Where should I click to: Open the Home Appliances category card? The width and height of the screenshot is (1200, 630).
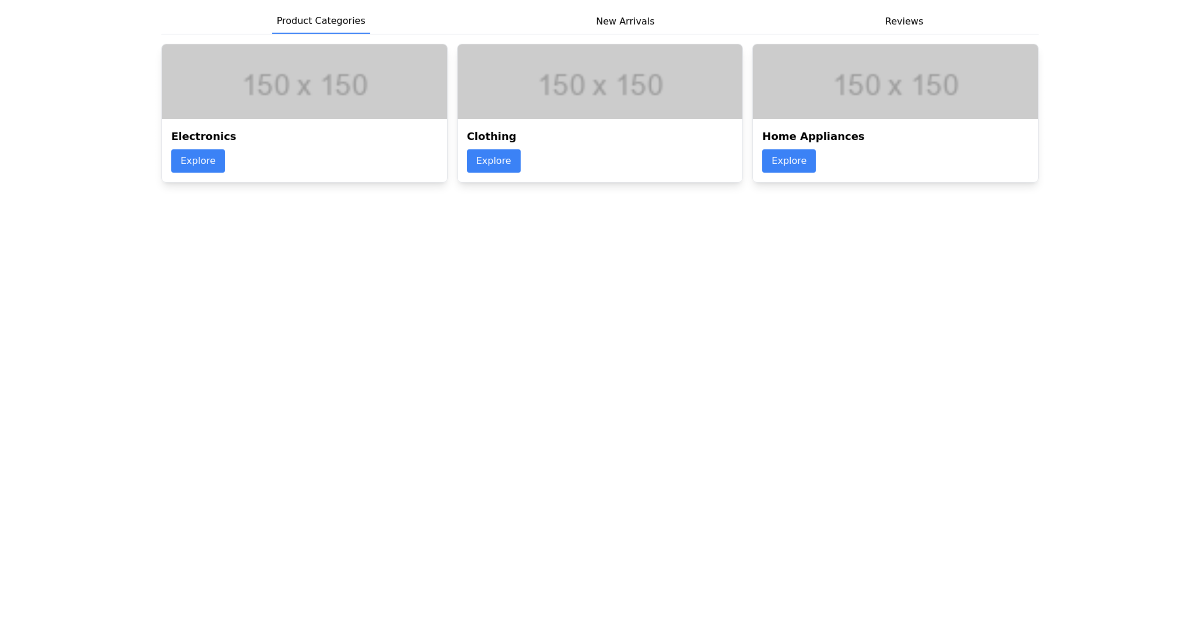894,112
